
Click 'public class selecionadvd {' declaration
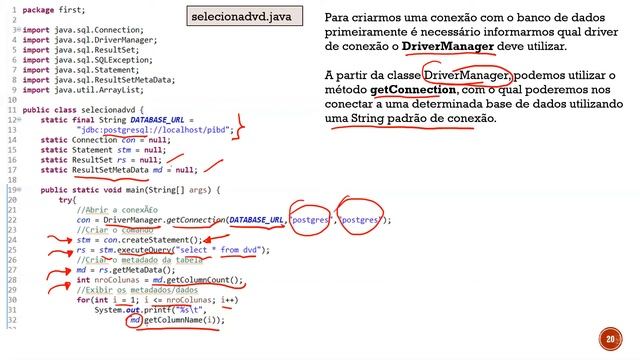click(83, 110)
